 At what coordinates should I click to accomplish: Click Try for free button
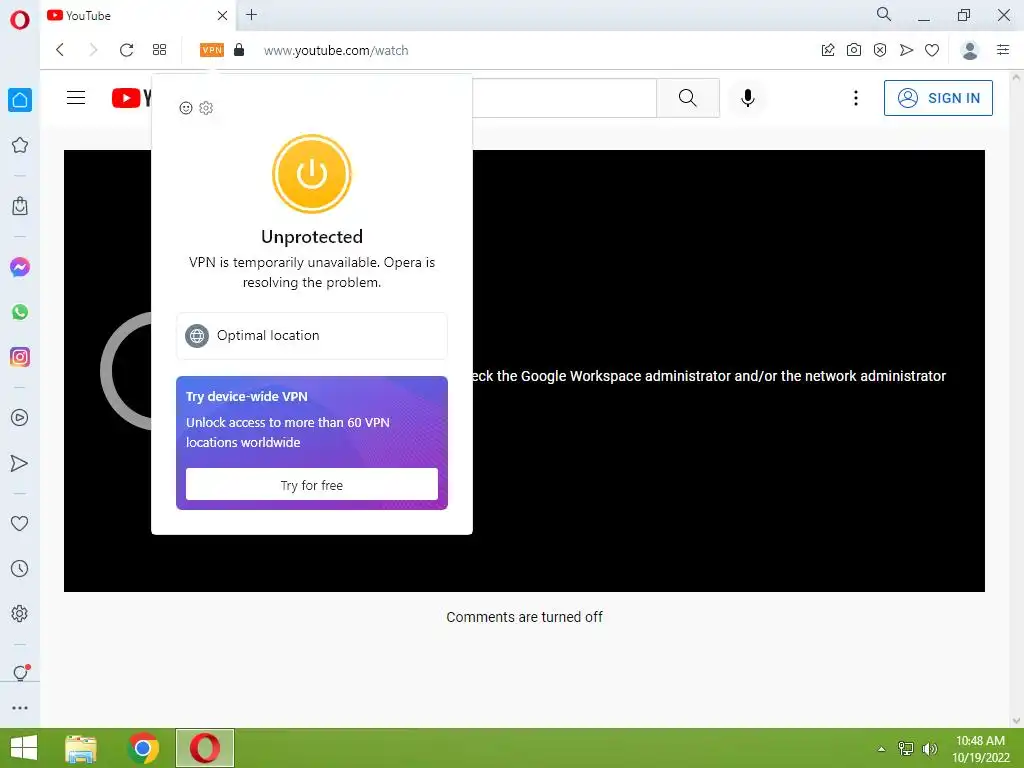[x=312, y=485]
